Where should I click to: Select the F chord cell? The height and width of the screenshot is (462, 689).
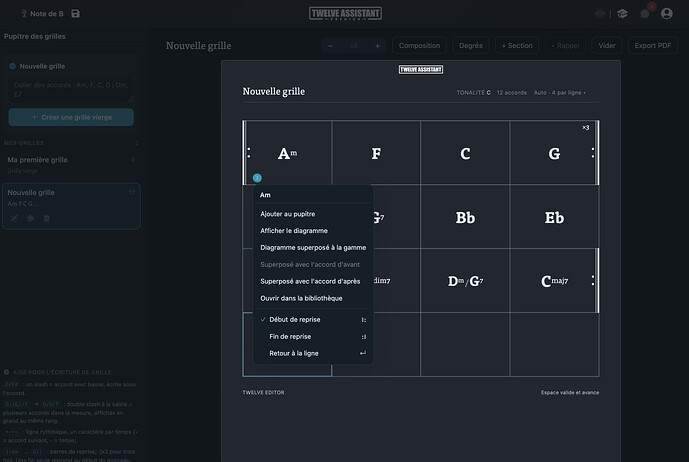[376, 153]
